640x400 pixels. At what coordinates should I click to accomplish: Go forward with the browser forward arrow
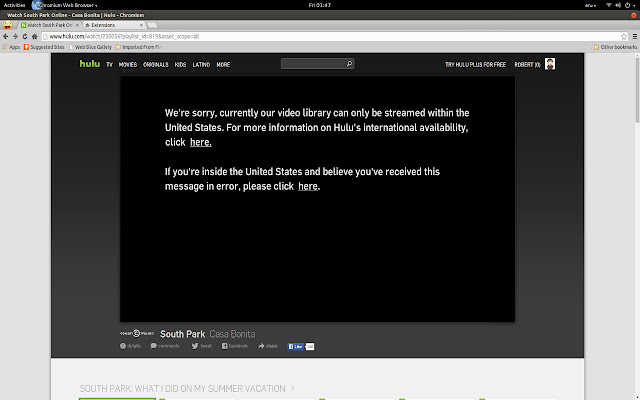(x=15, y=36)
